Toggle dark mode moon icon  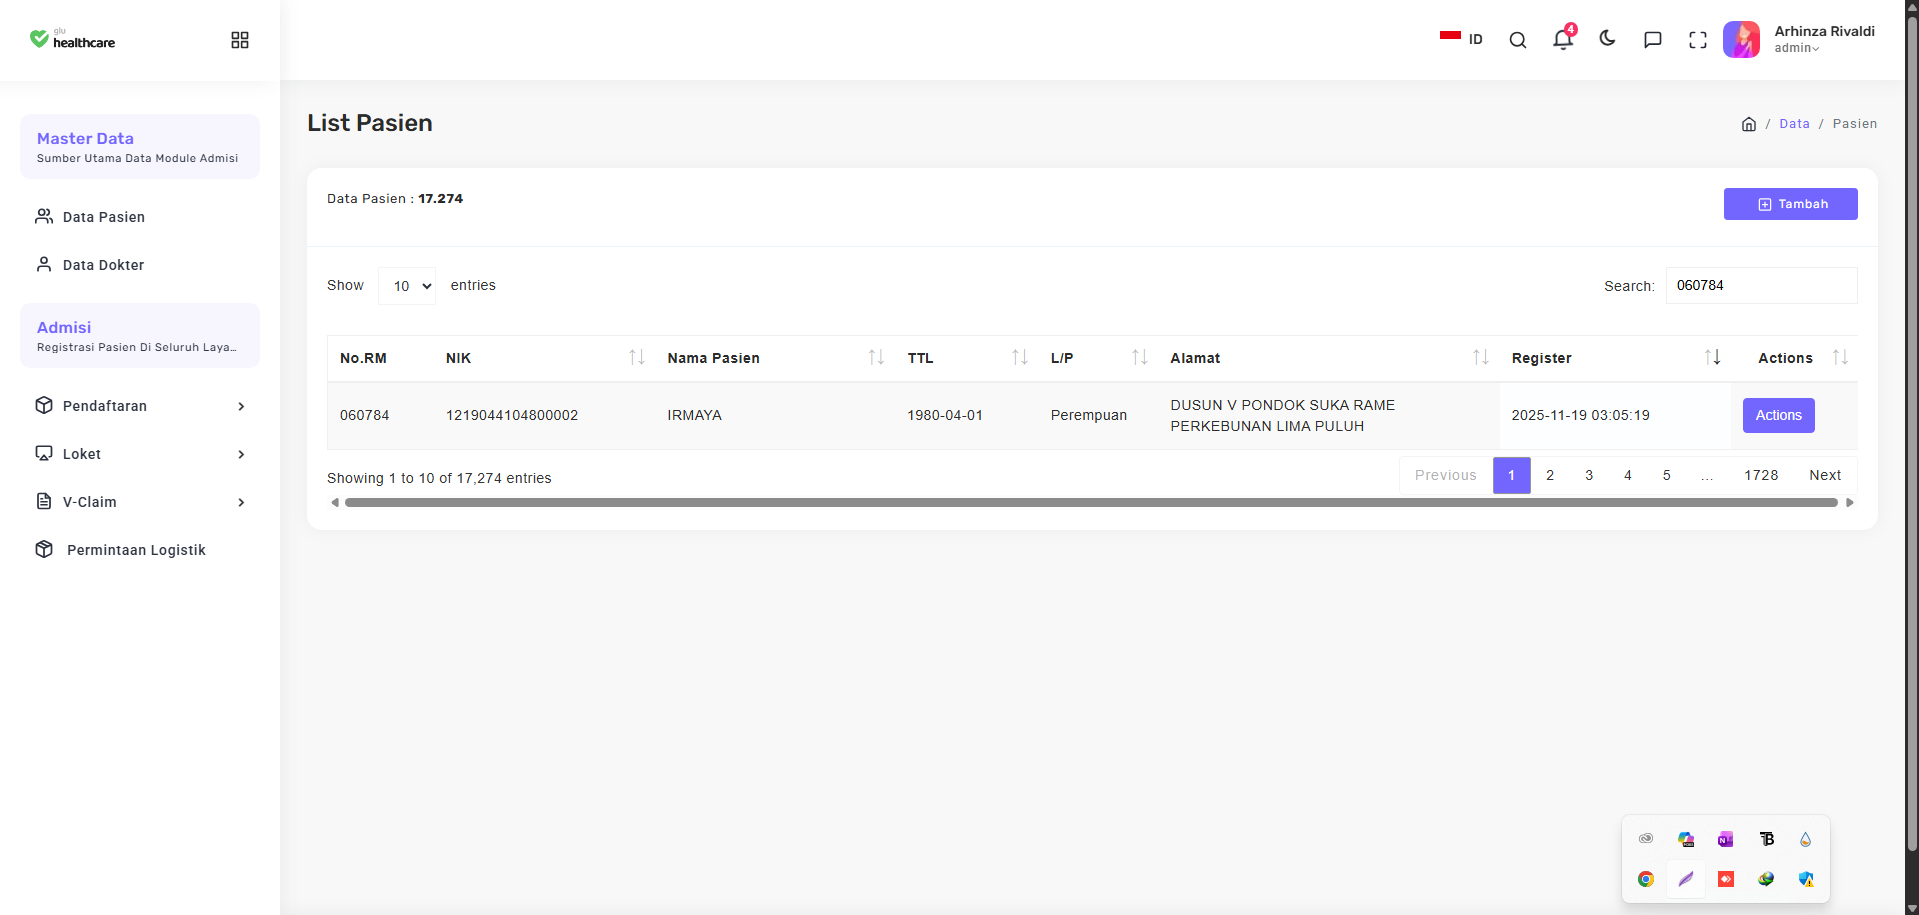coord(1607,39)
